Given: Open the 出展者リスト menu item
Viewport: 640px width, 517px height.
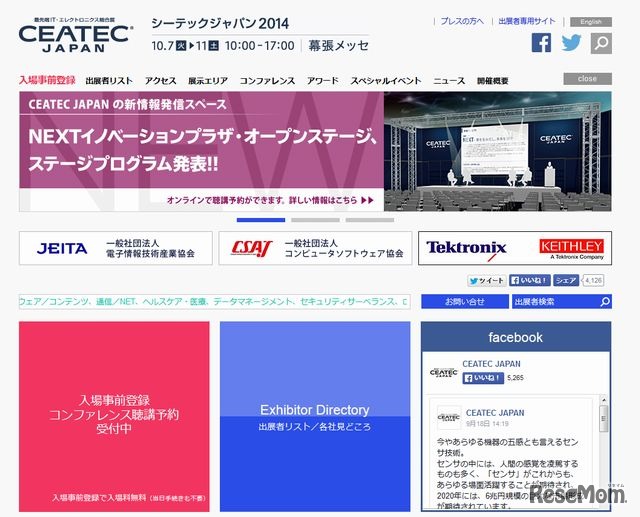Looking at the screenshot, I should [x=109, y=81].
